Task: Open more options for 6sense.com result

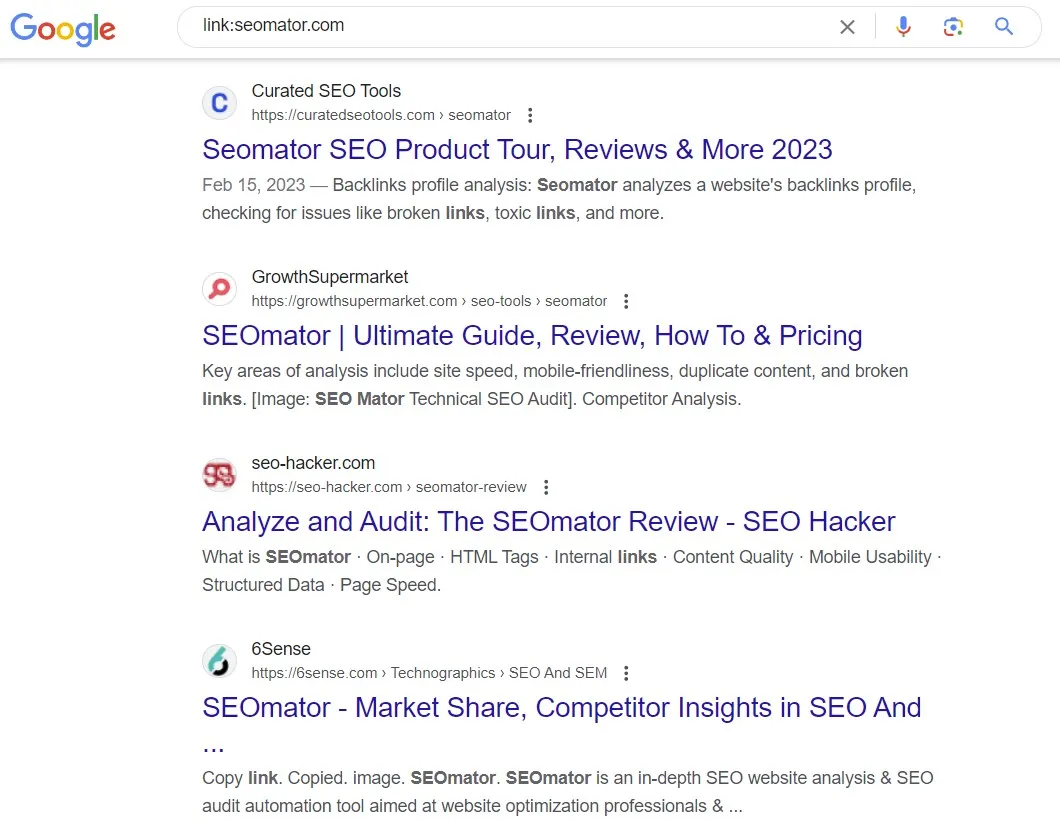Action: click(626, 673)
